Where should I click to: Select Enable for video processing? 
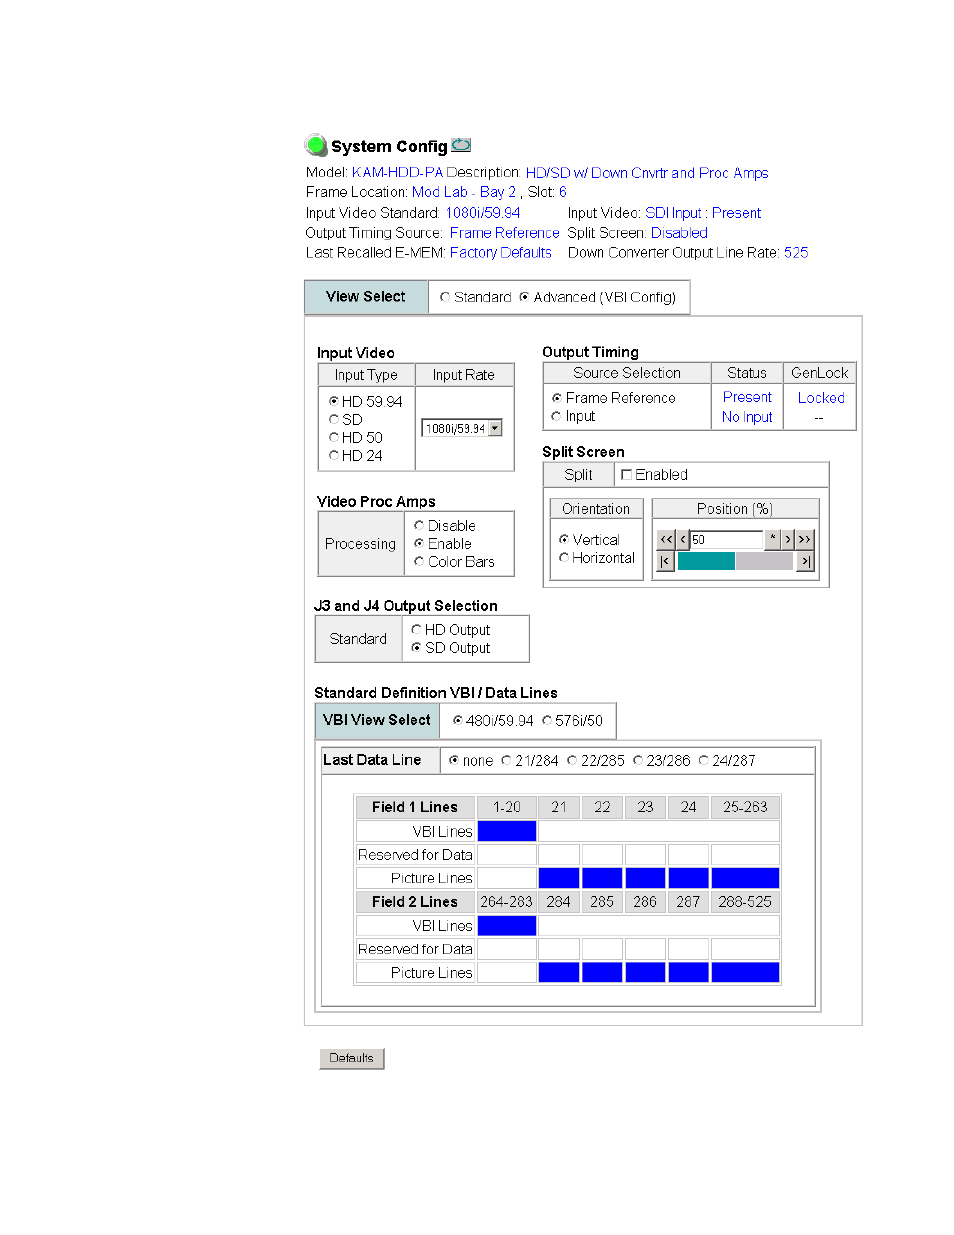coord(419,543)
